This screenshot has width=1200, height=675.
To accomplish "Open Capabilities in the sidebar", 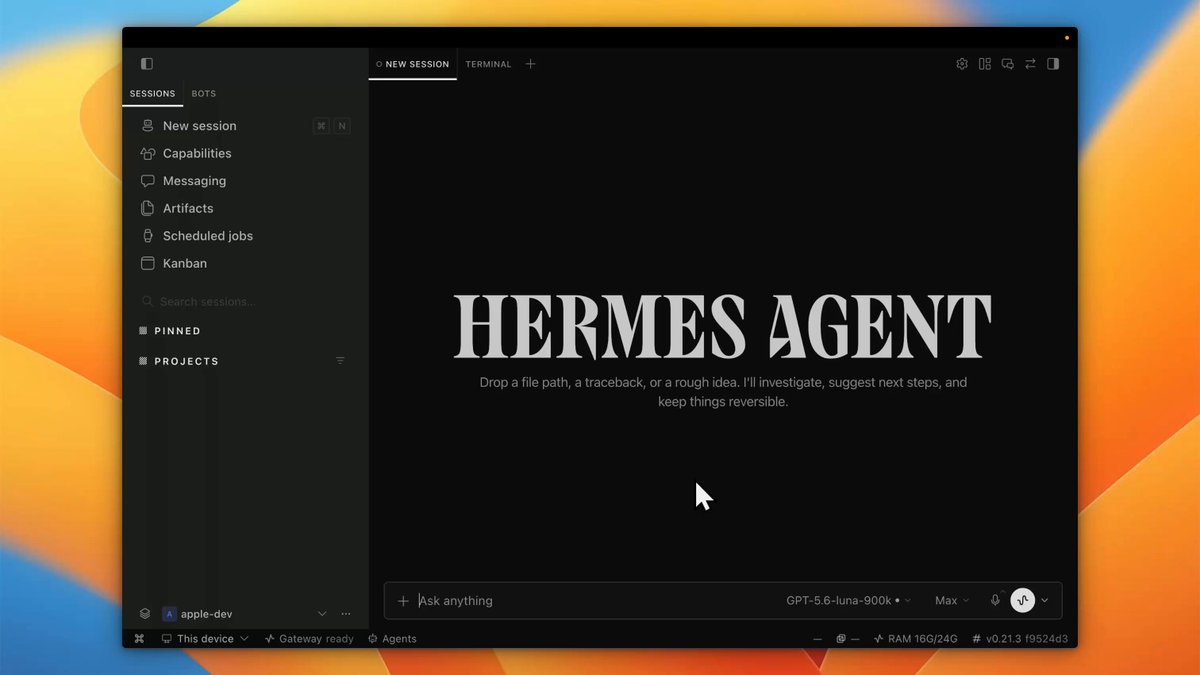I will click(x=245, y=153).
